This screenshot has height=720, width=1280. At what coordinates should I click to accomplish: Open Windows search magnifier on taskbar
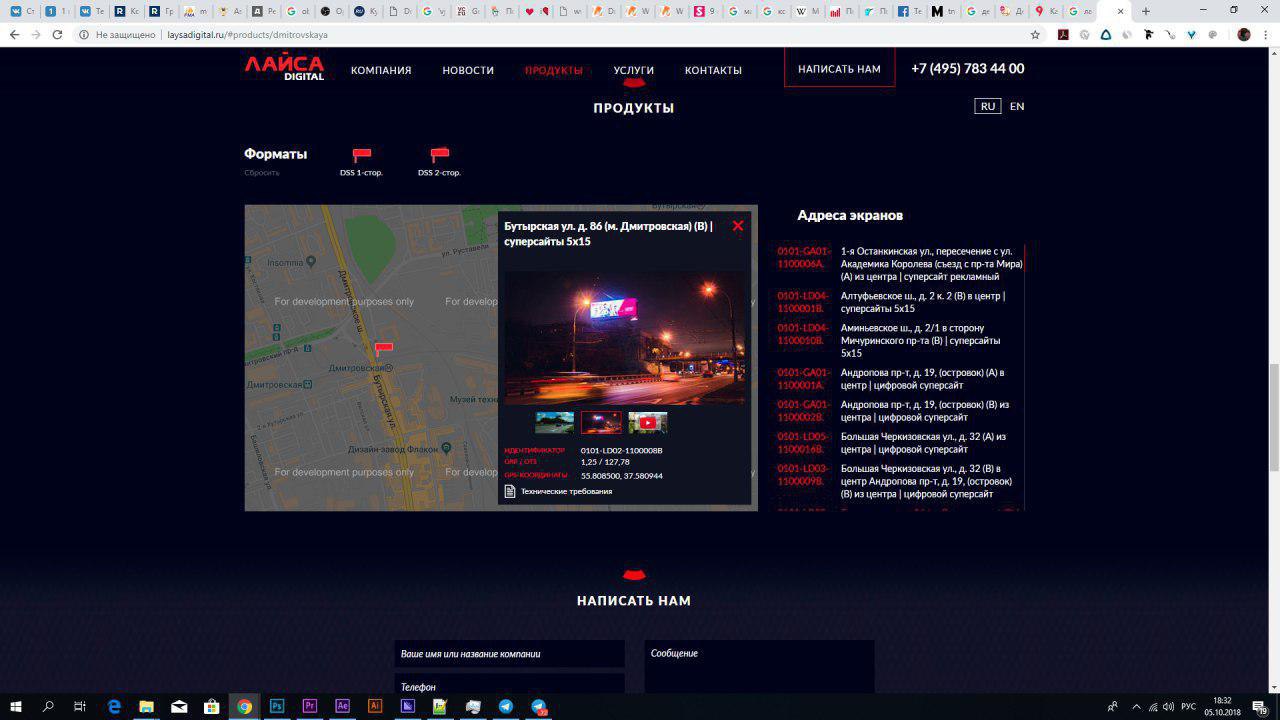pyautogui.click(x=48, y=706)
